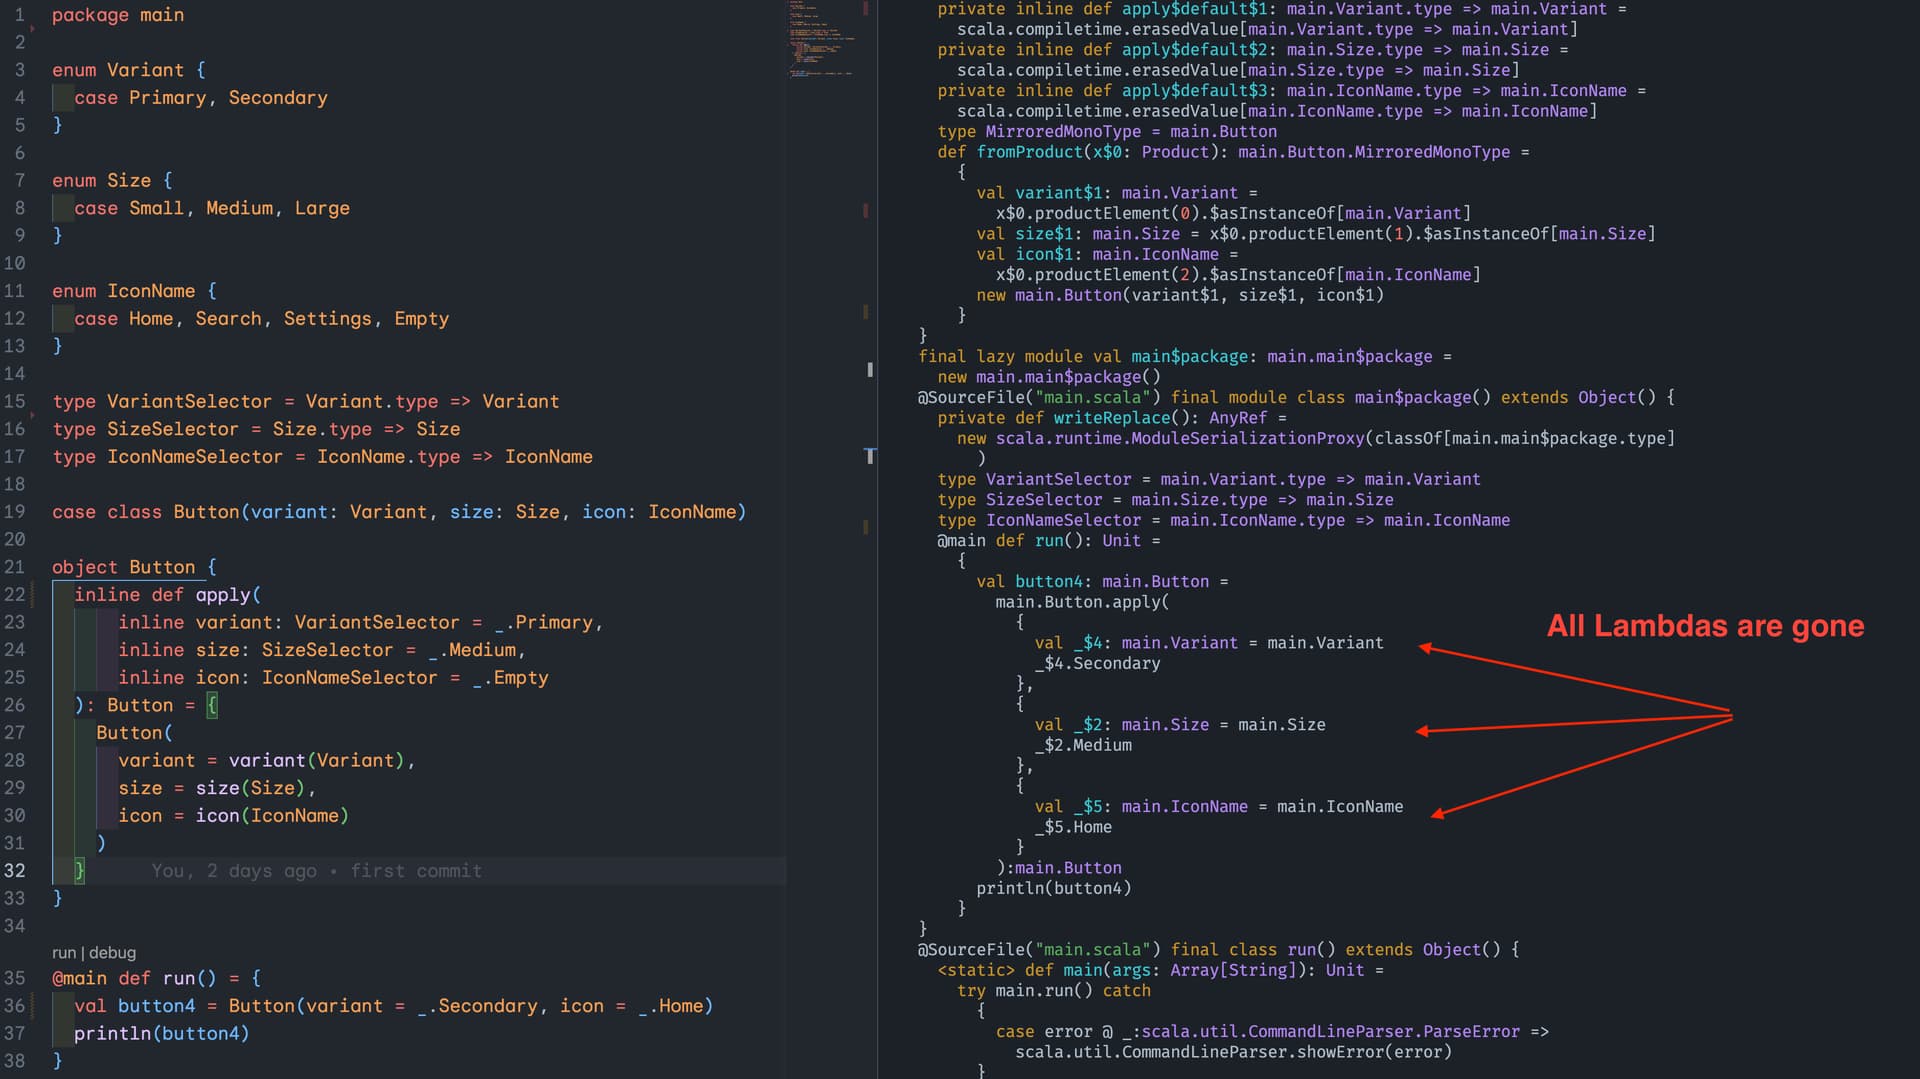
Task: Click the red 'All Lambdas are gone' annotation
Action: pos(1705,626)
